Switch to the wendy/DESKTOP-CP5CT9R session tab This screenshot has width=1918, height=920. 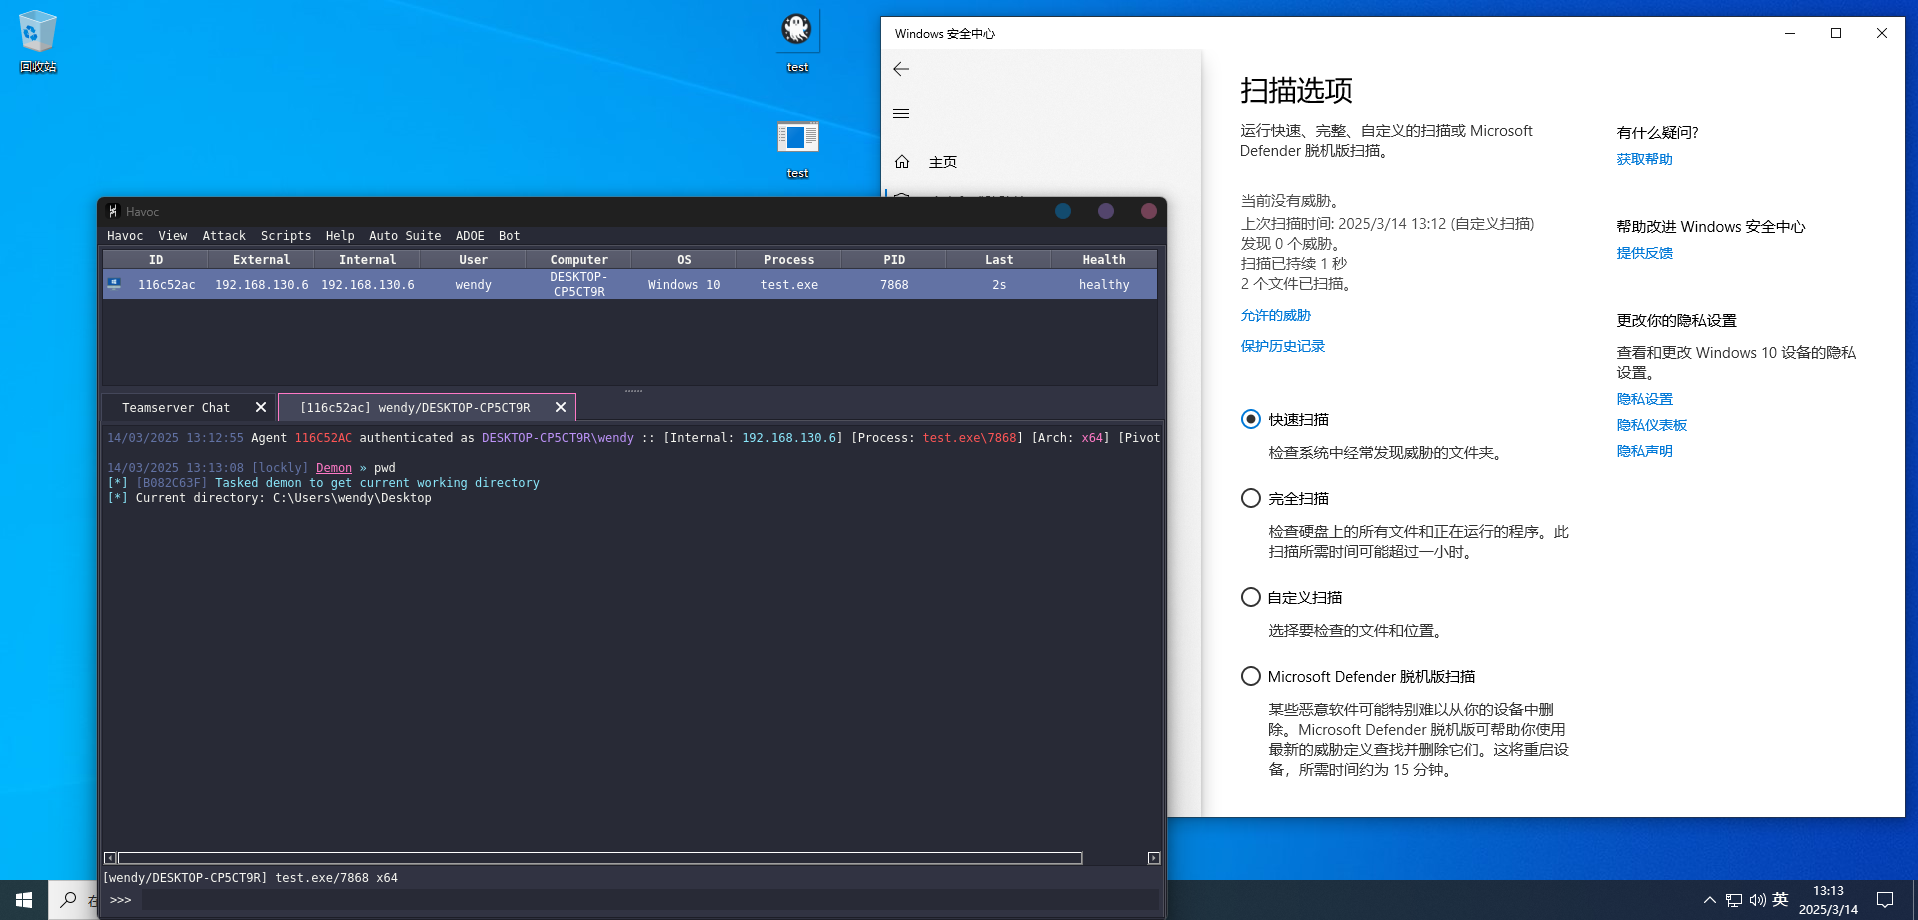(x=415, y=408)
